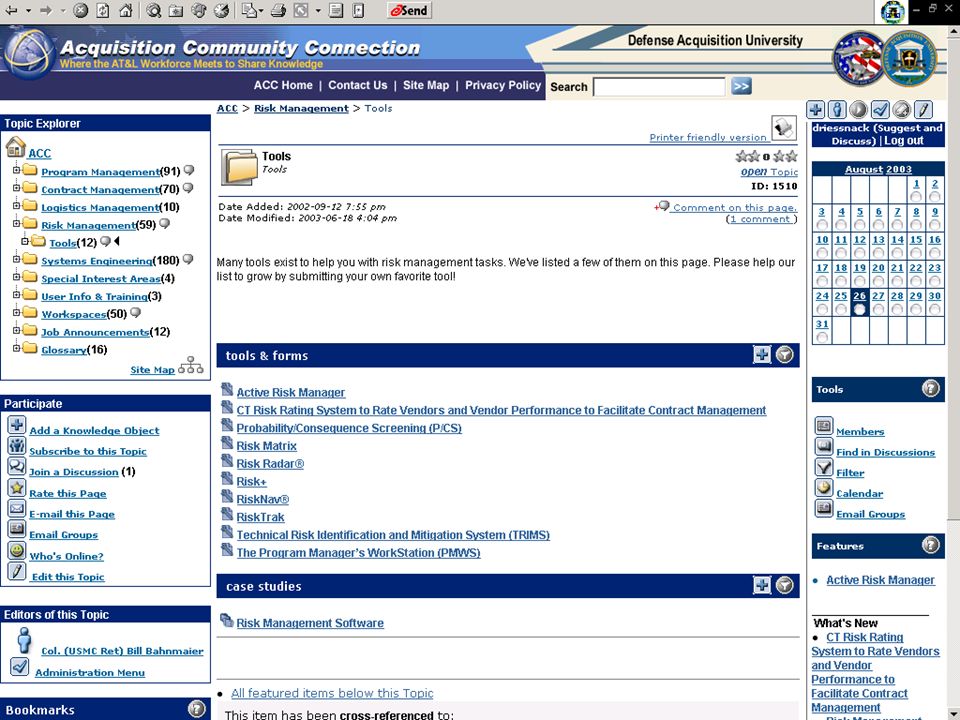Select the radio circle under August 31

(x=822, y=337)
